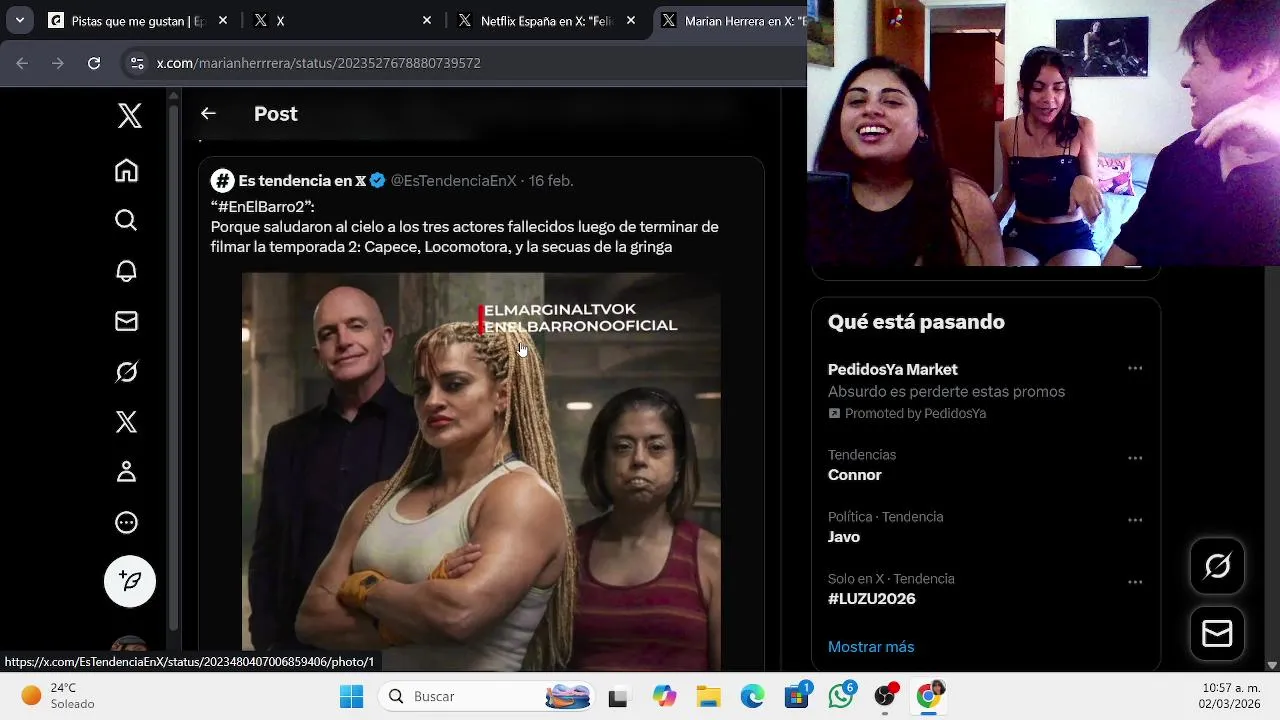1280x720 pixels.
Task: Open floating messages envelope button
Action: 1217,633
